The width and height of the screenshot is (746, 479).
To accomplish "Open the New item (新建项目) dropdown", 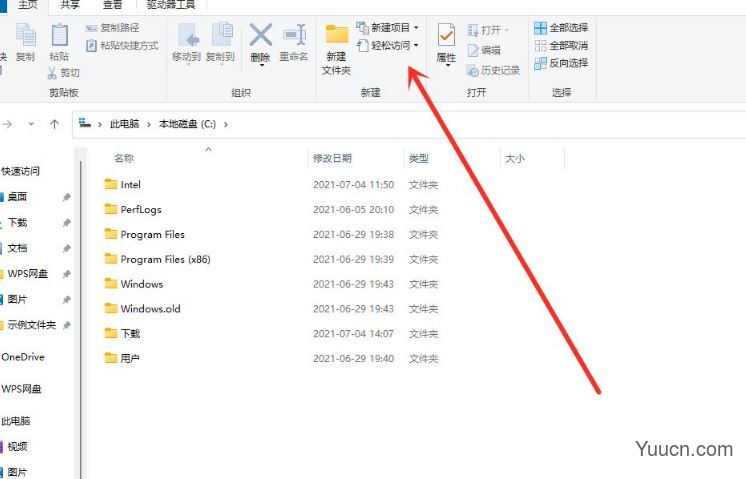I will click(x=387, y=28).
